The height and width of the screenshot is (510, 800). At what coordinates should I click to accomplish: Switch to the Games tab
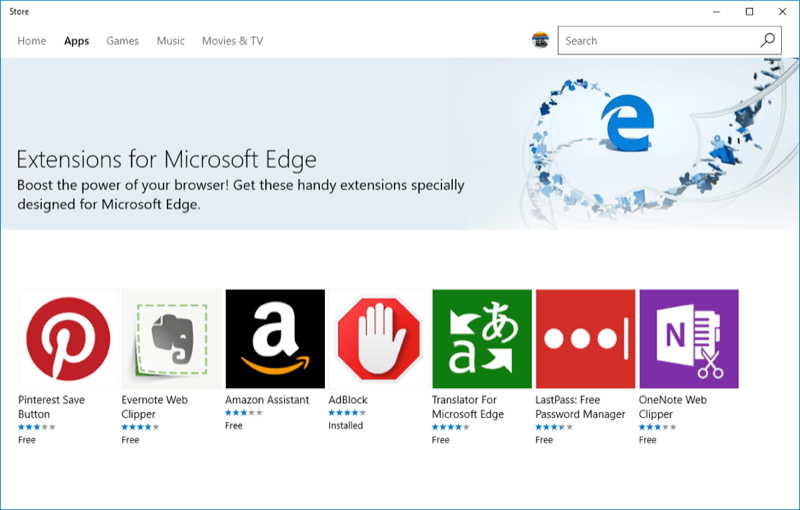click(x=122, y=41)
